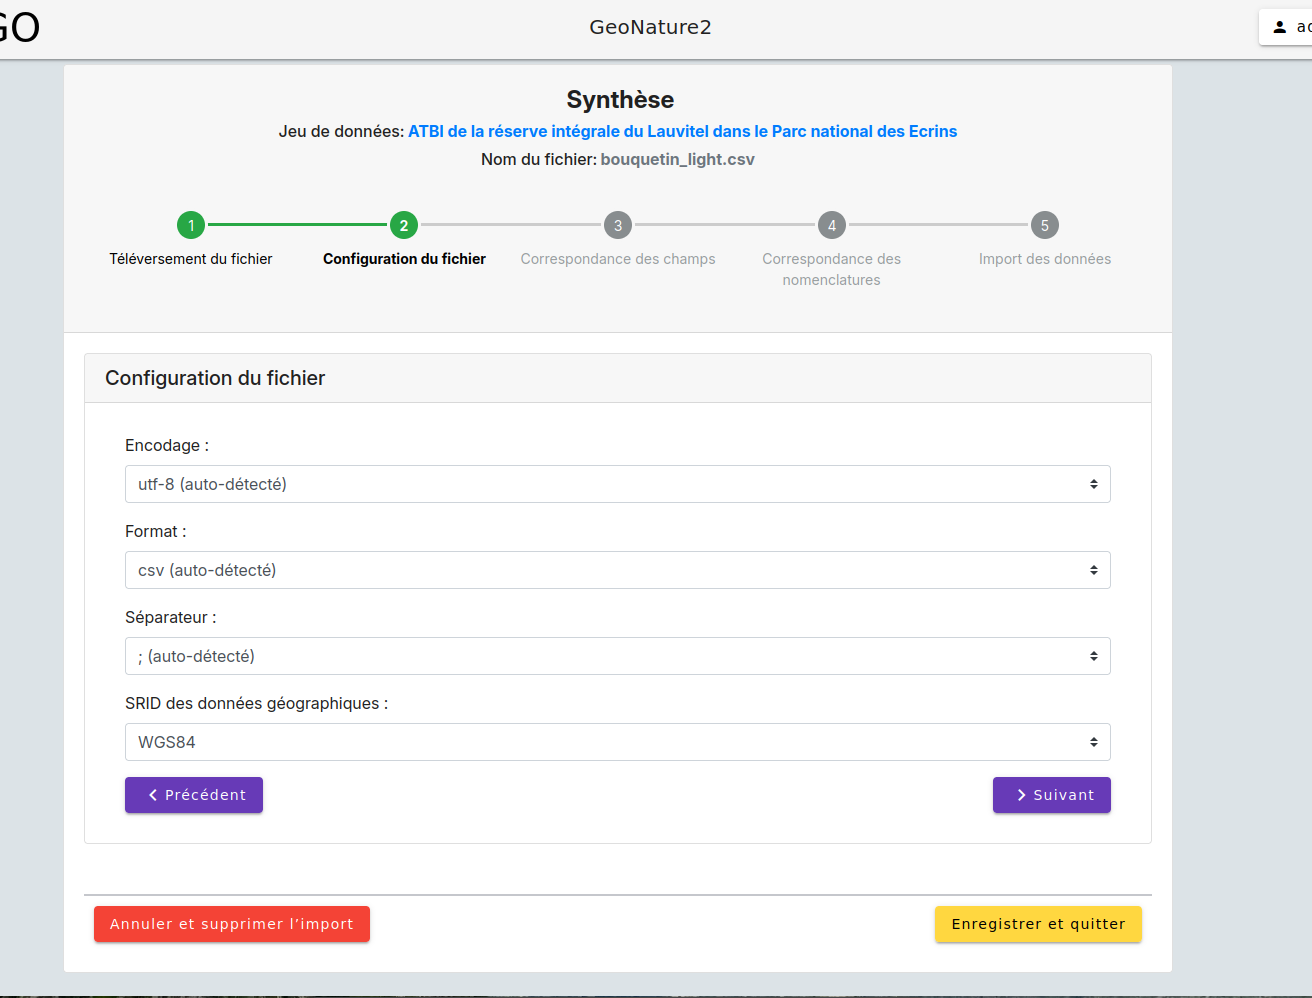Open the Encodage dropdown showing utf-8

[x=617, y=484]
